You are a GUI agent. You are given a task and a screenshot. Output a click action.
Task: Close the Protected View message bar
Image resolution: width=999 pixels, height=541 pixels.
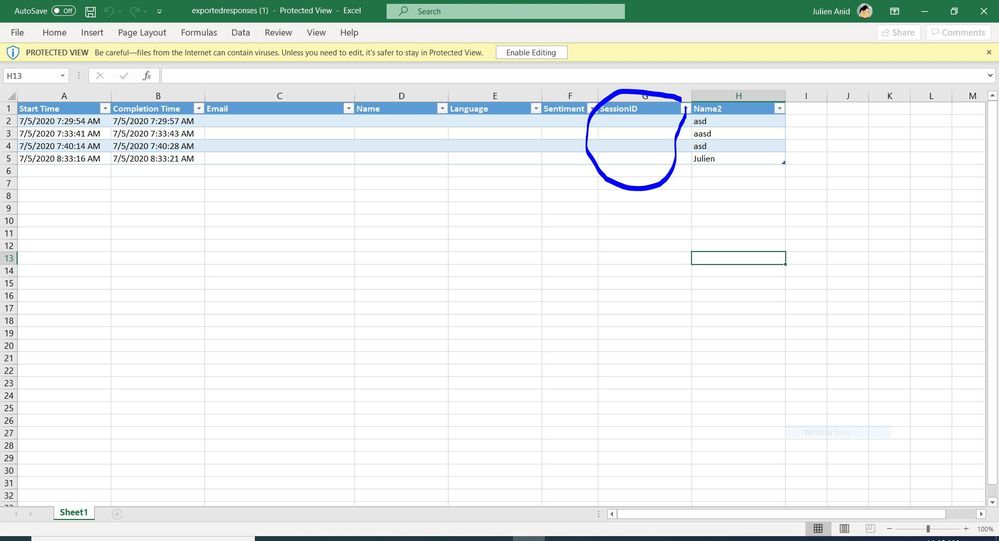coord(989,52)
